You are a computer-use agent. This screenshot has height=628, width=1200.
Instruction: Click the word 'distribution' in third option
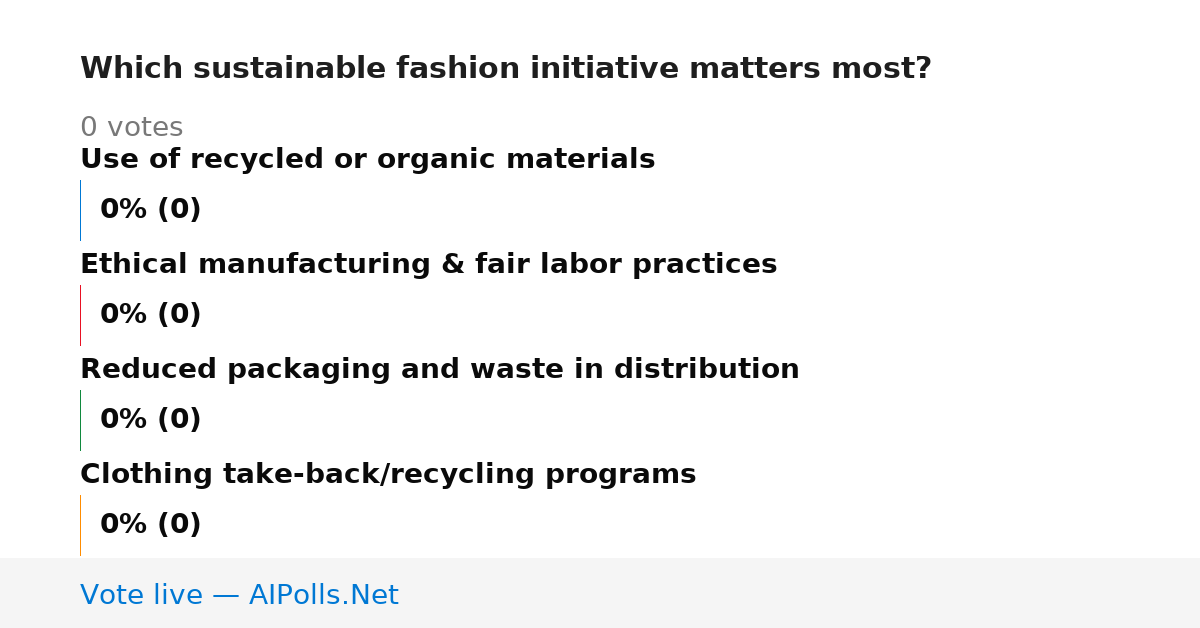pyautogui.click(x=706, y=370)
